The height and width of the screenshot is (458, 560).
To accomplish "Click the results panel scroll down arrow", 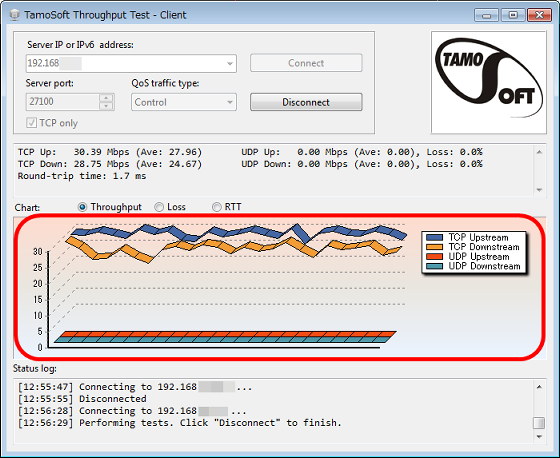I will click(x=539, y=190).
